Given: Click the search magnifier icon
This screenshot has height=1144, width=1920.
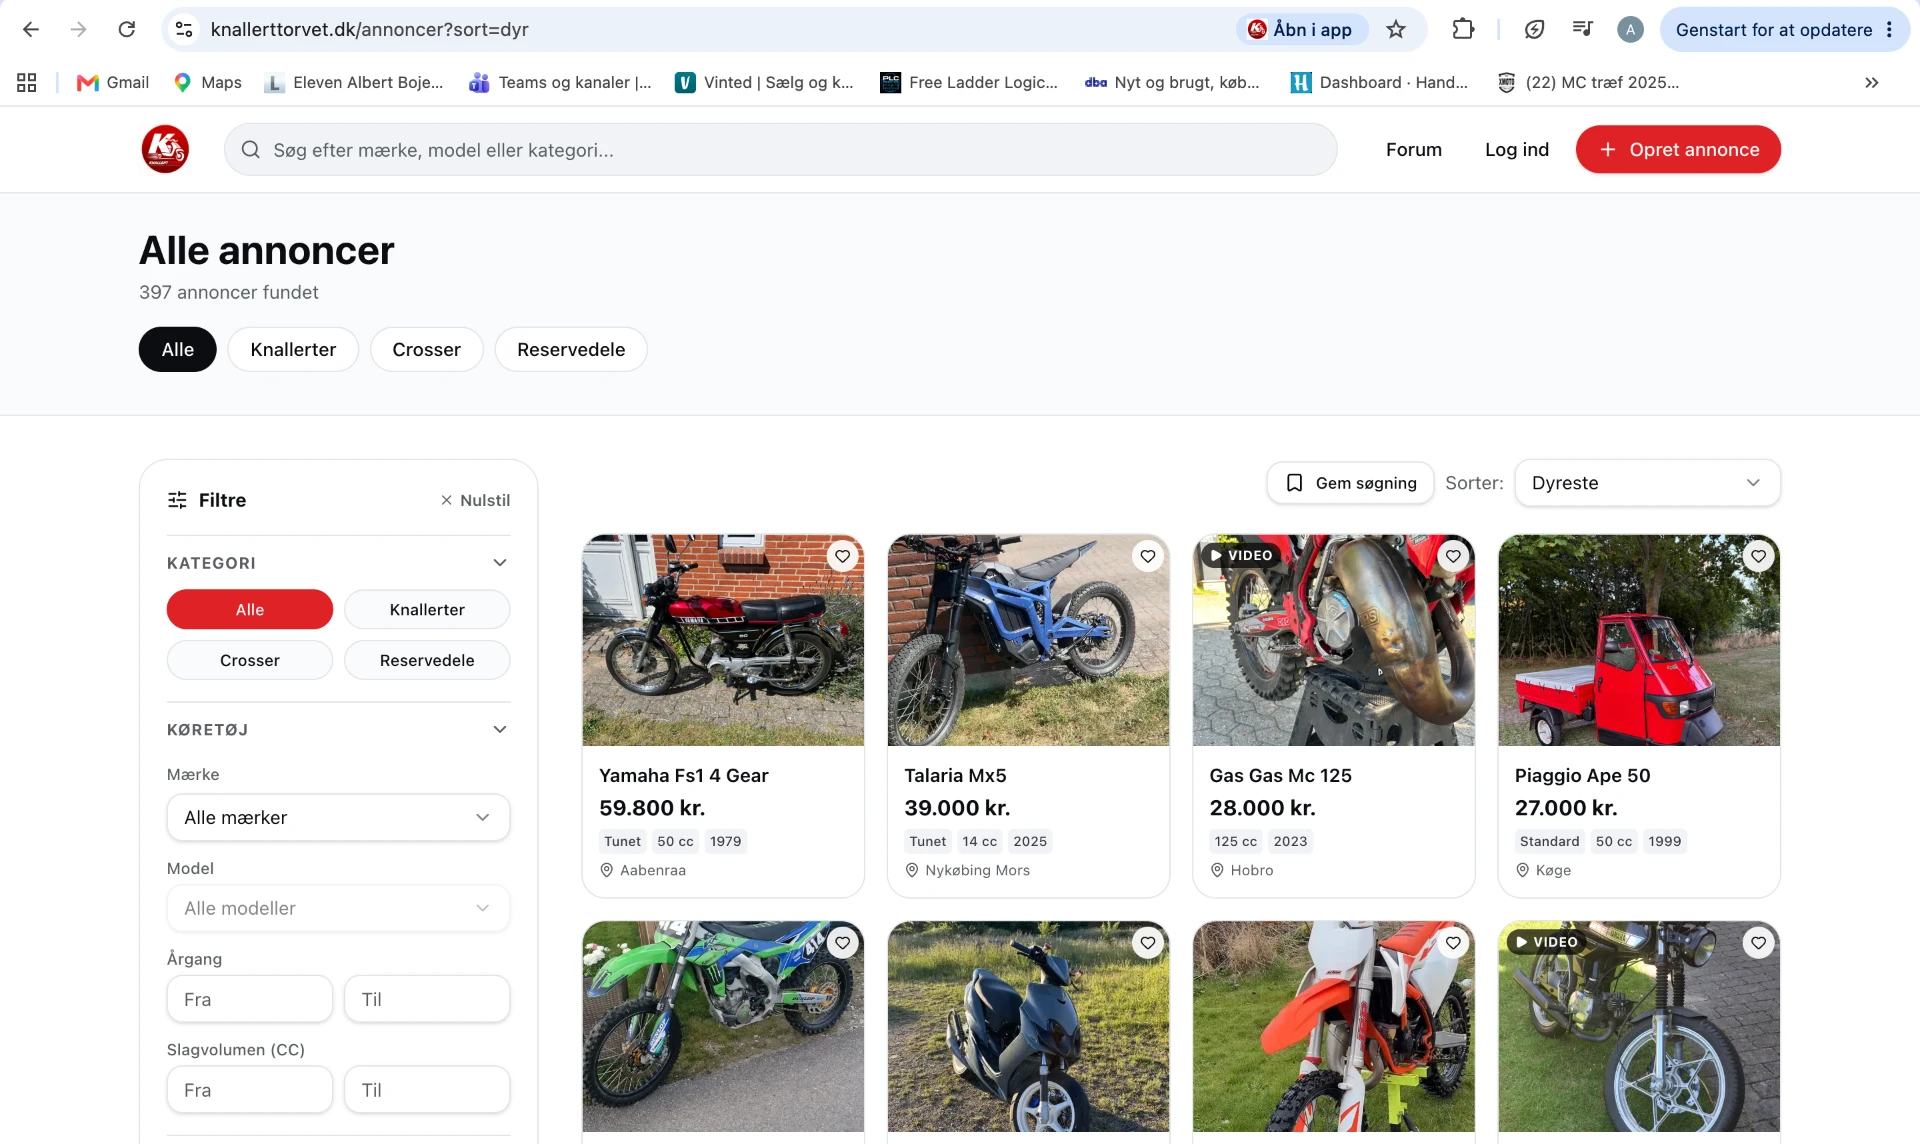Looking at the screenshot, I should (x=250, y=150).
